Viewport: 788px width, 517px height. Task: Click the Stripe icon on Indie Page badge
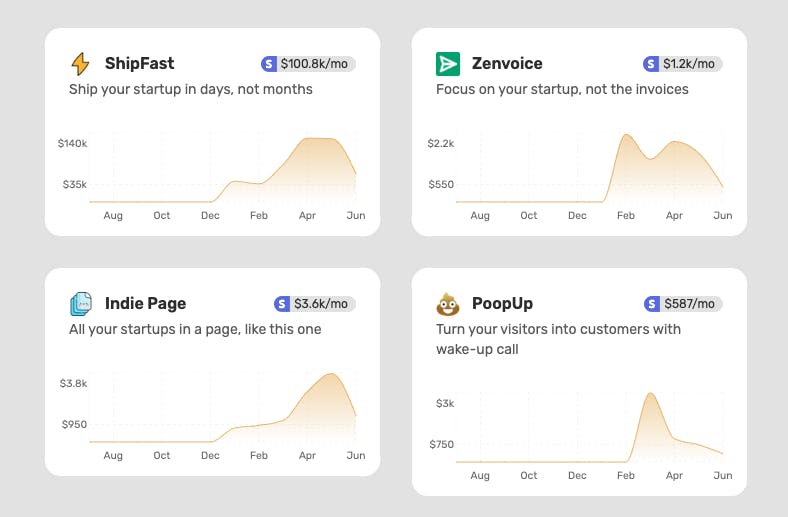click(x=282, y=304)
